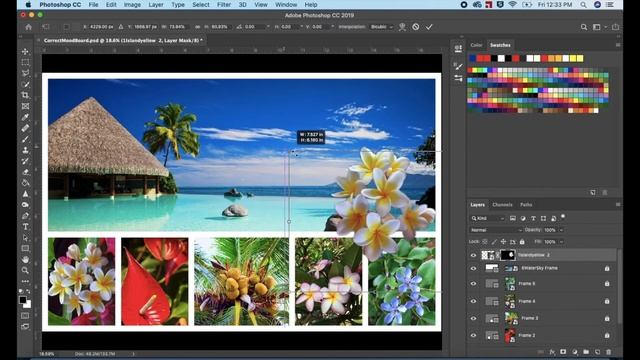Switch to the Color panel tab
Image resolution: width=640 pixels, height=360 pixels.
(x=476, y=45)
